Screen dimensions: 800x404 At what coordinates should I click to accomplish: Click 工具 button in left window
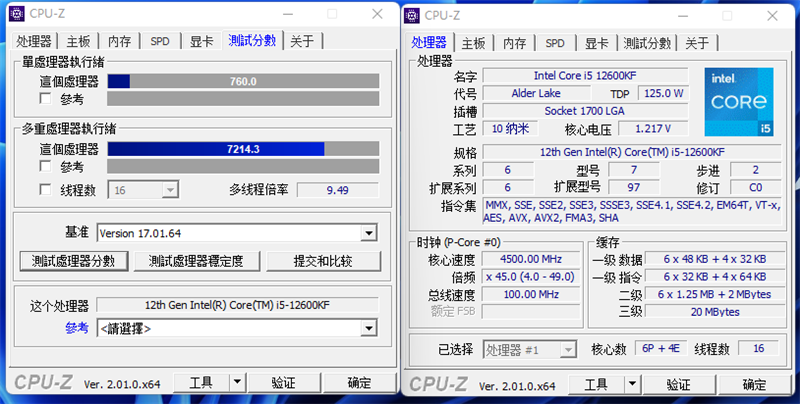pos(202,382)
